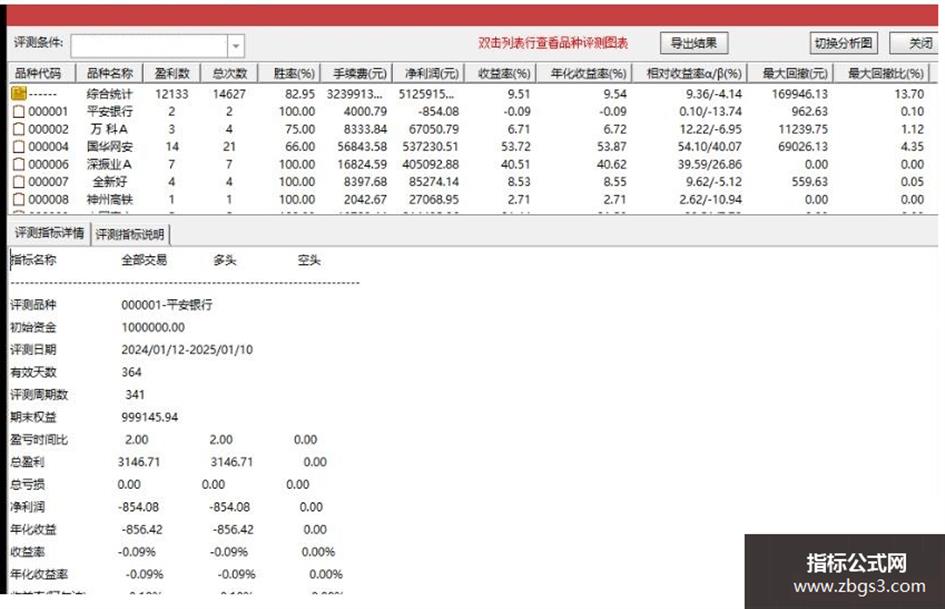This screenshot has width=945, height=609.
Task: Click the 有效天数 value 364
Action: (131, 372)
